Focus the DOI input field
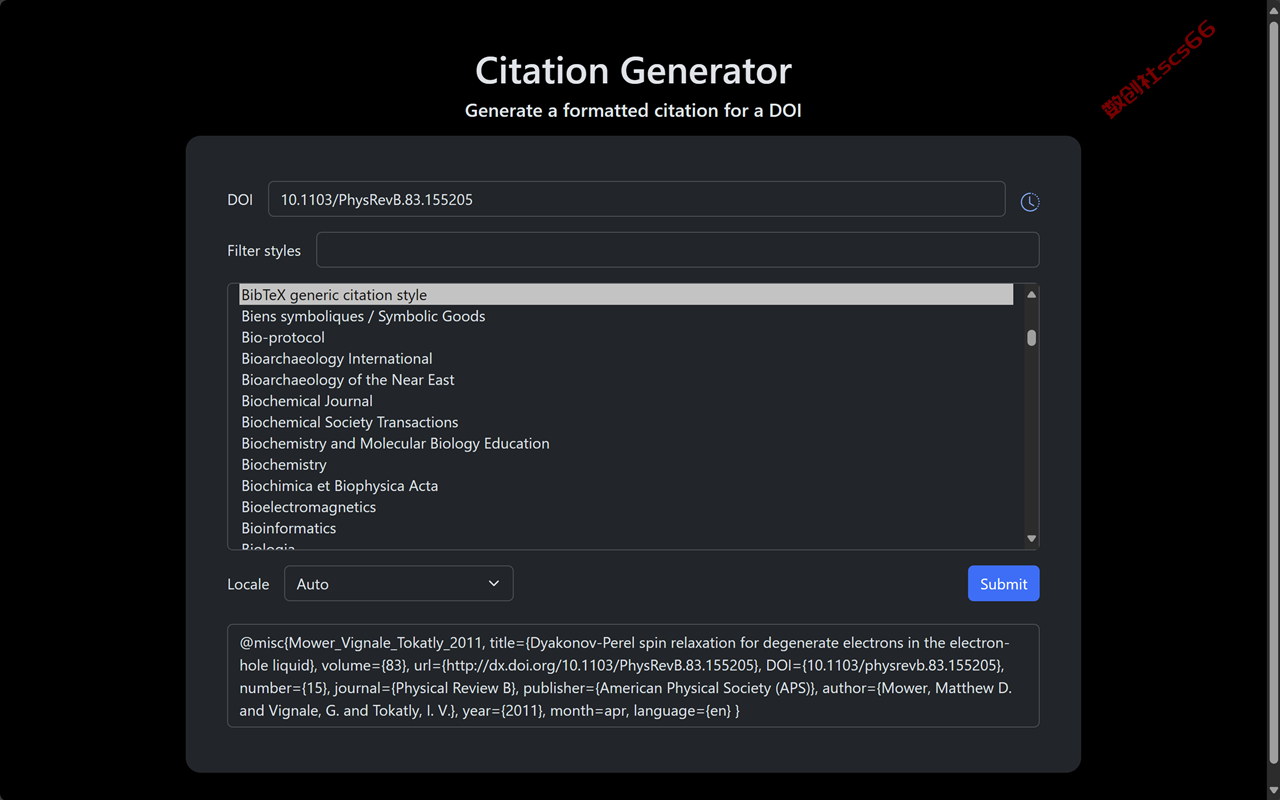 click(x=636, y=199)
